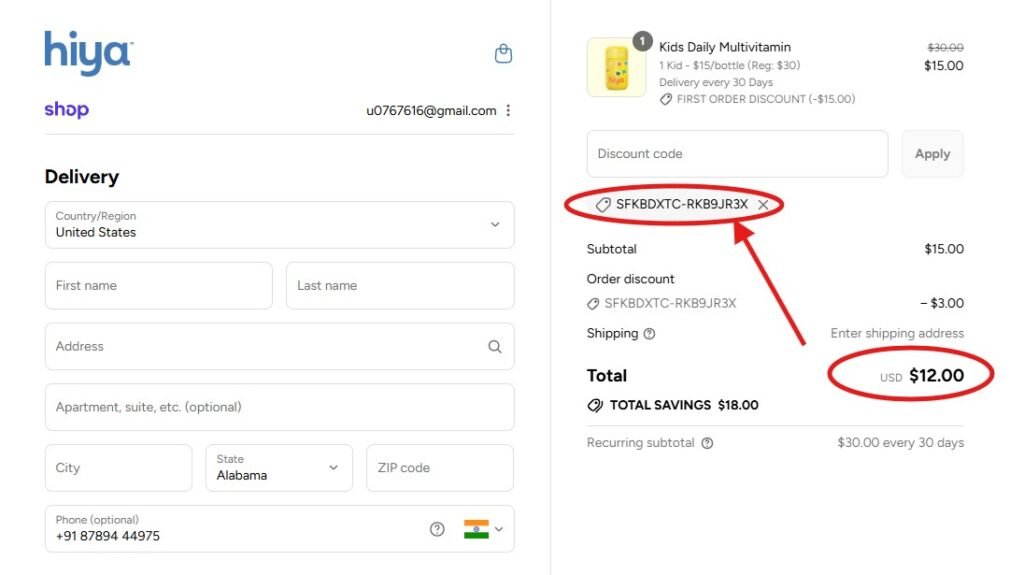This screenshot has width=1024, height=575.
Task: Click the Phone (optional) field
Action: click(280, 529)
